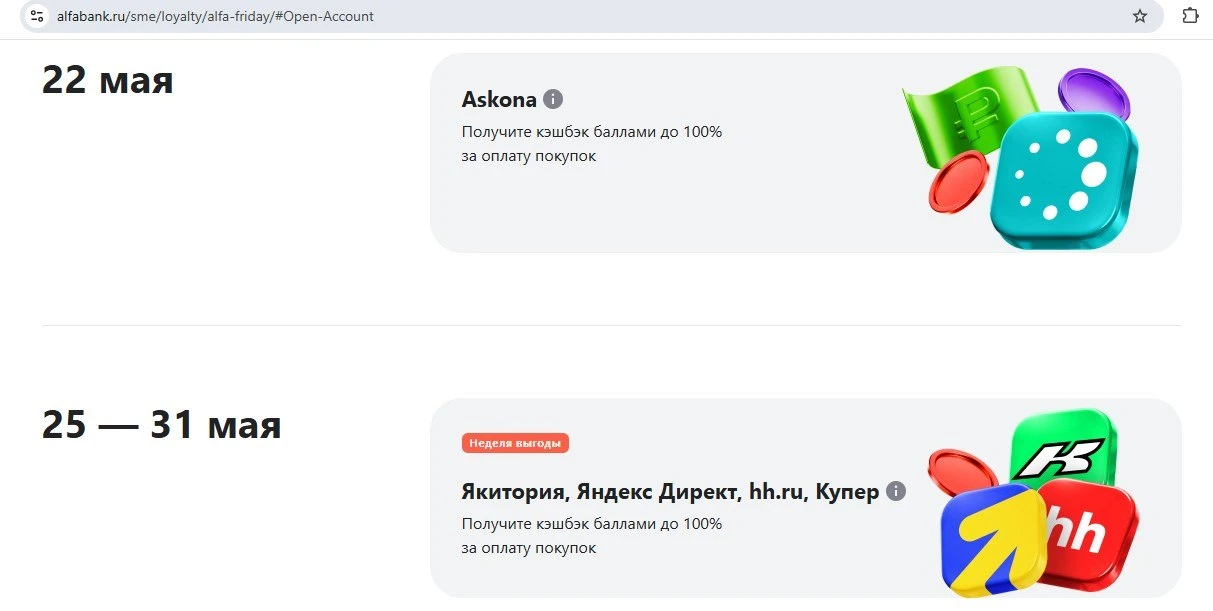
Task: Click the blue Yandex Direct arrow tile
Action: pos(991,540)
